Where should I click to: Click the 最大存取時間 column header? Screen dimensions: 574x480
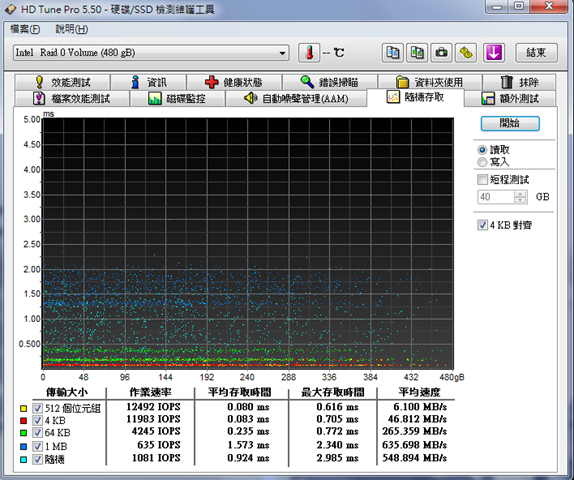[x=333, y=392]
